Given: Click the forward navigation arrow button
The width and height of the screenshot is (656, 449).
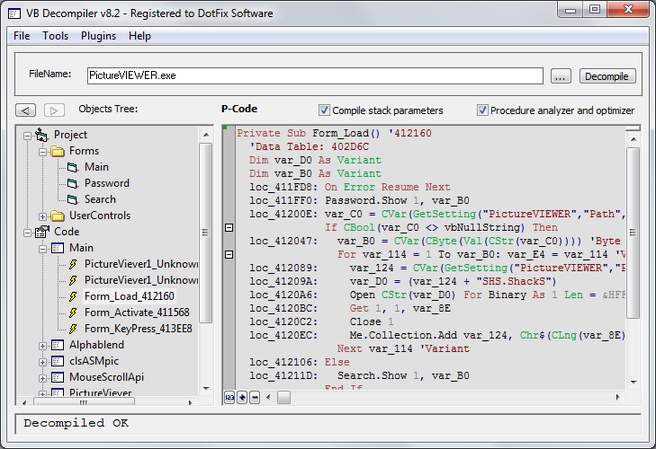Looking at the screenshot, I should click(x=54, y=110).
